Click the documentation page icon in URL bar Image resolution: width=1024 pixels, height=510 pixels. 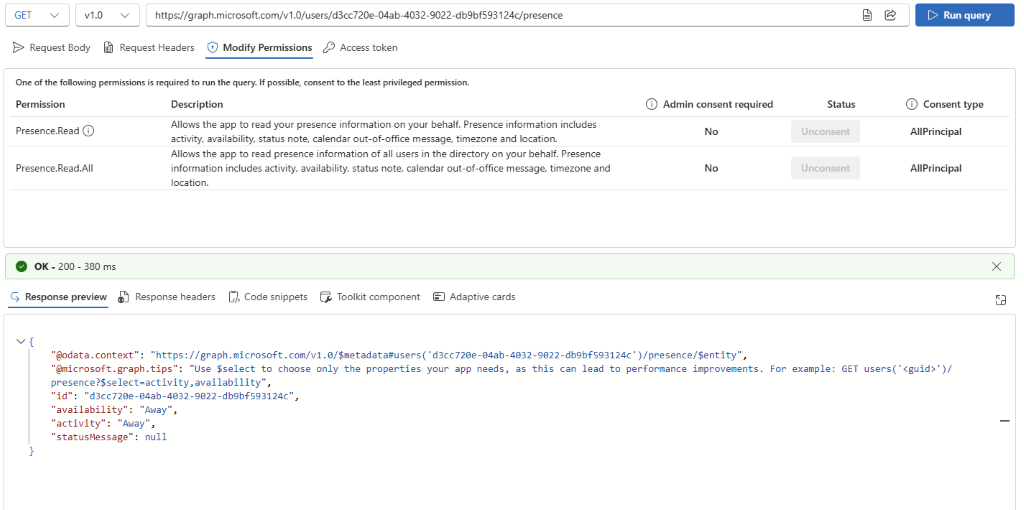(x=867, y=16)
